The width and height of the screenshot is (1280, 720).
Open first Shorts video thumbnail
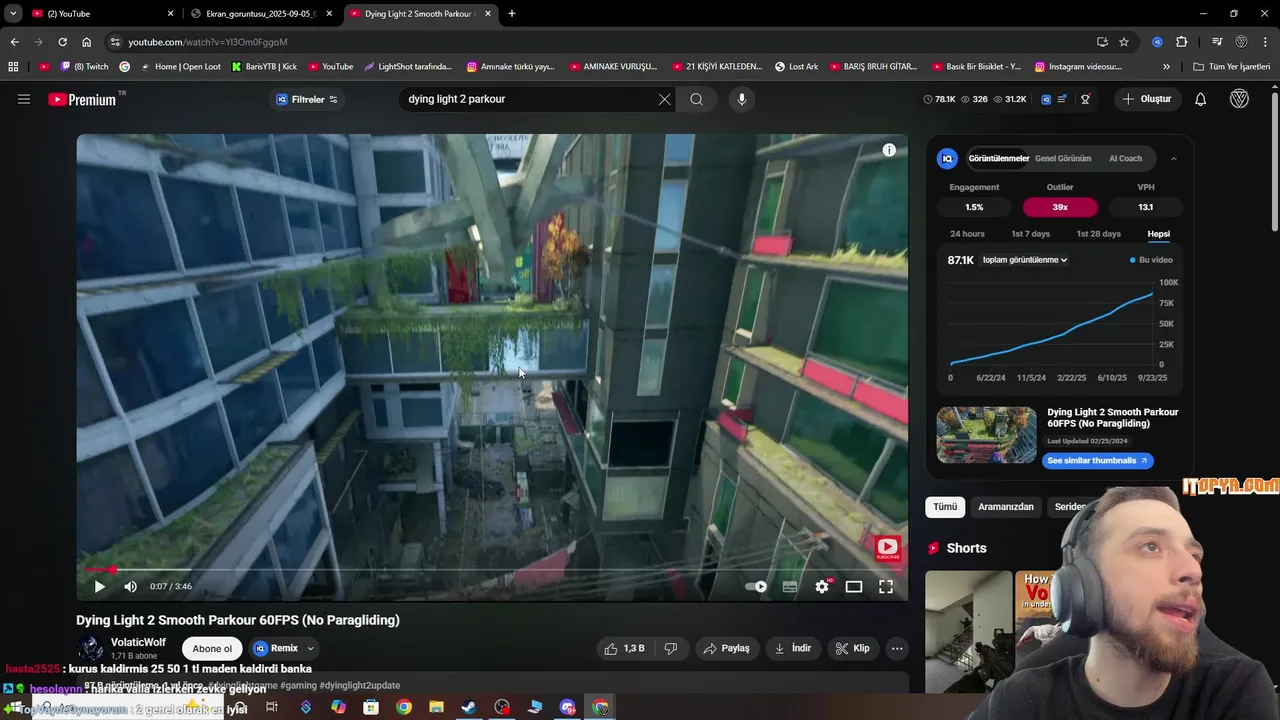tap(968, 630)
